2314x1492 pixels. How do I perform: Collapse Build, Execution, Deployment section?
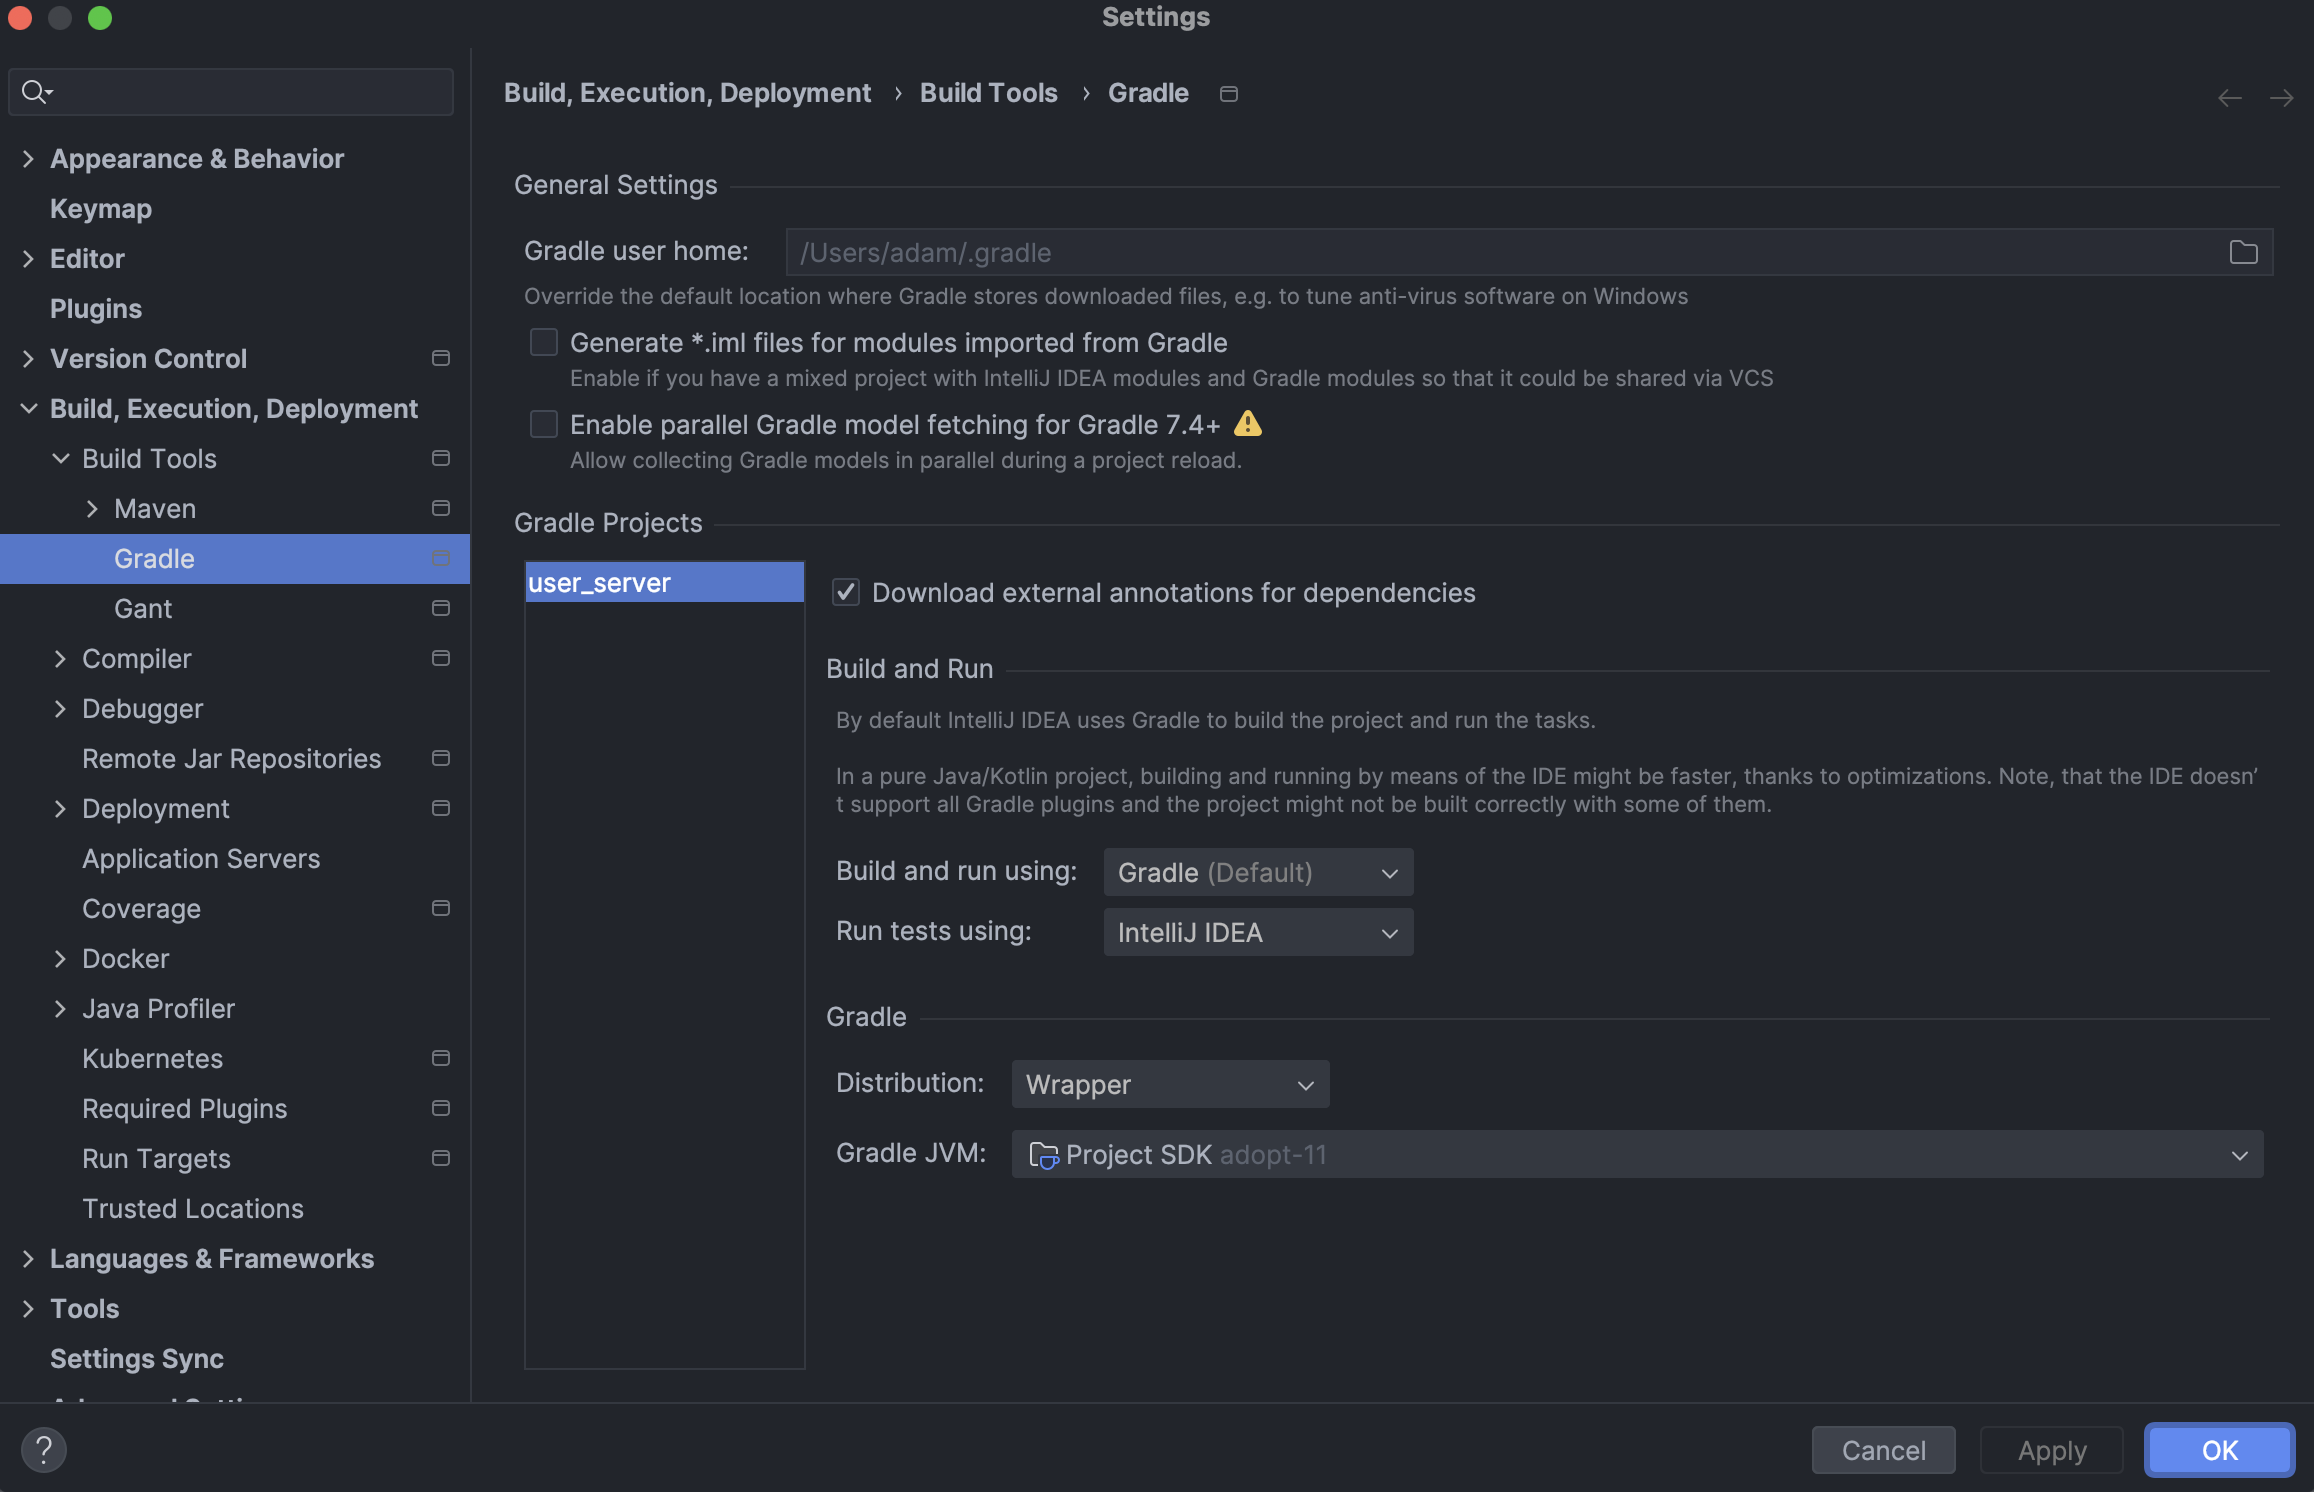point(28,408)
